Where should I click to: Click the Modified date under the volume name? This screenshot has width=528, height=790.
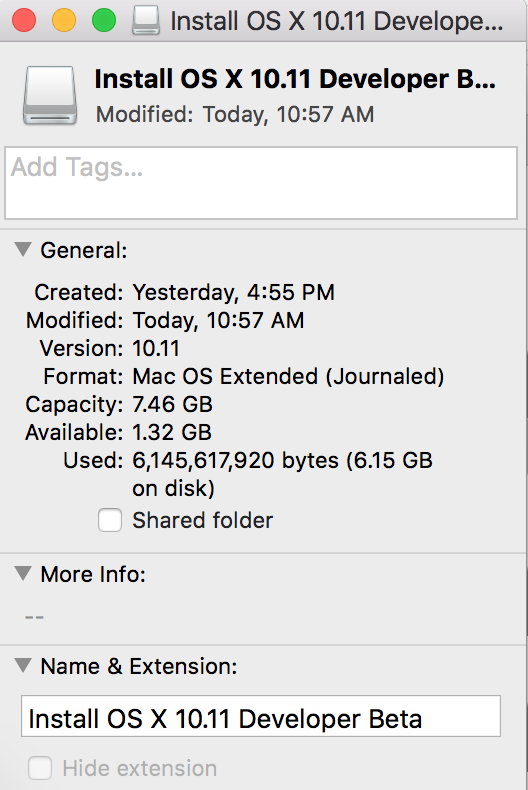[x=235, y=114]
